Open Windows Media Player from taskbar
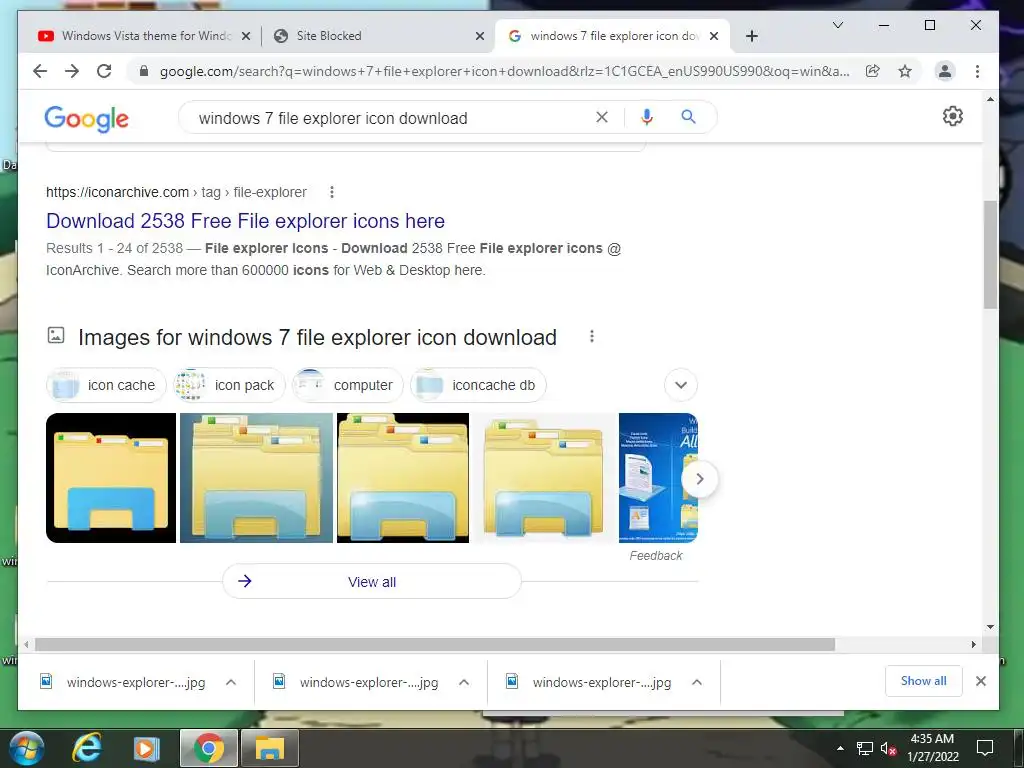 (146, 748)
